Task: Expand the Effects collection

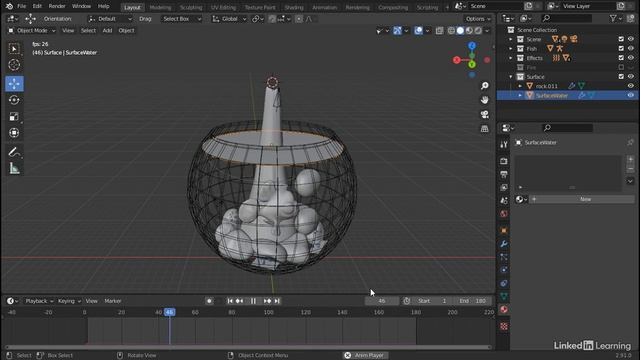Action: (x=511, y=58)
